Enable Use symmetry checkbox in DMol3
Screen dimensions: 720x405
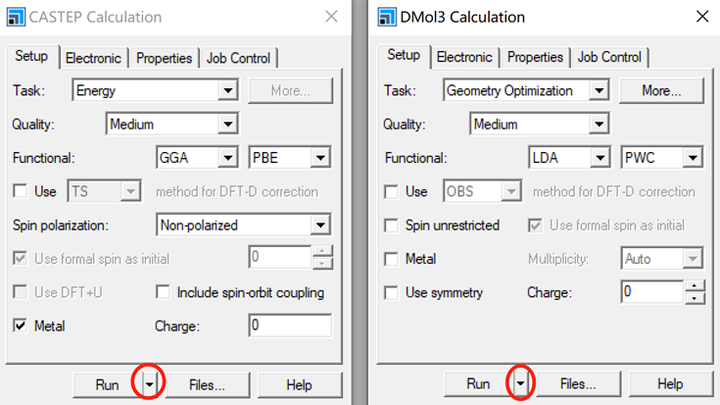coord(391,293)
